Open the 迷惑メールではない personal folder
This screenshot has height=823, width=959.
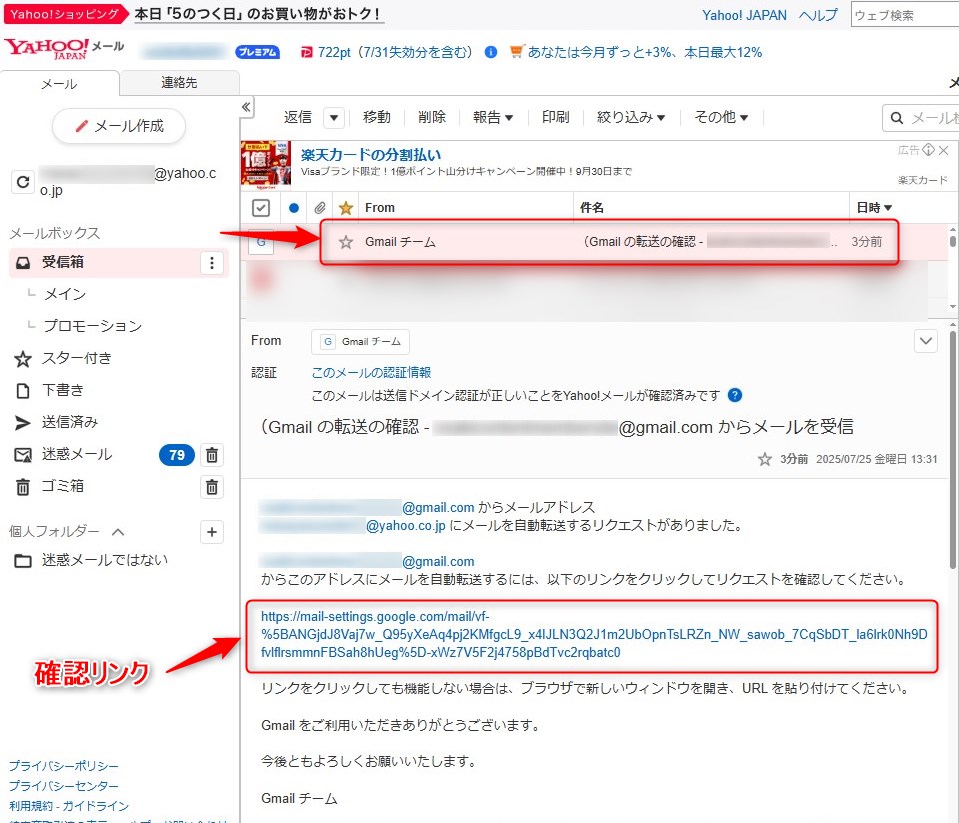tap(105, 559)
